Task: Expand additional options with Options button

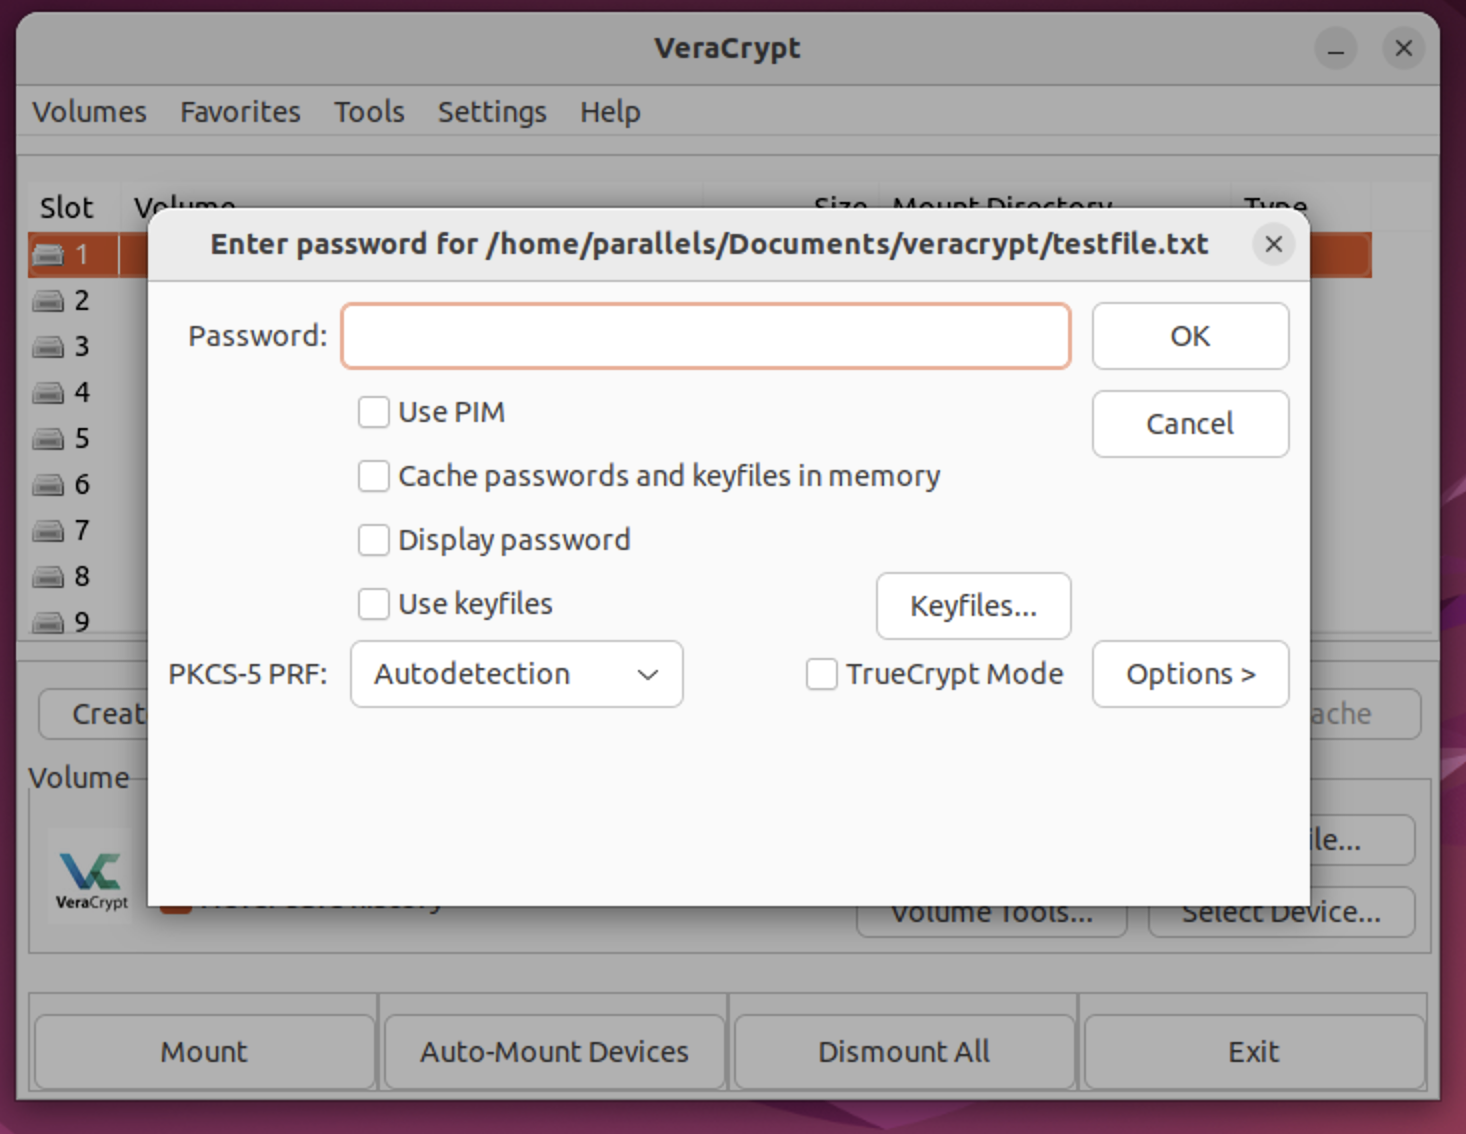Action: tap(1190, 674)
